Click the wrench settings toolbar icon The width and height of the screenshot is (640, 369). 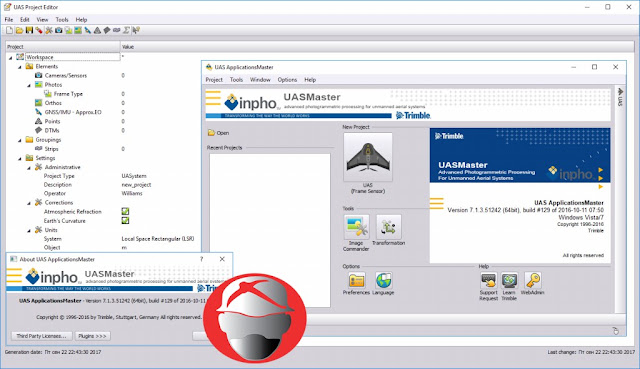click(49, 30)
